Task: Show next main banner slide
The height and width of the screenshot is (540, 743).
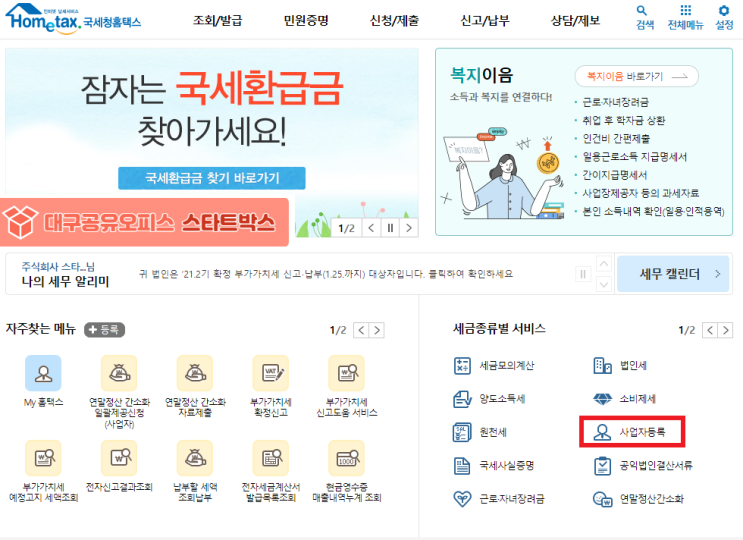Action: 409,228
